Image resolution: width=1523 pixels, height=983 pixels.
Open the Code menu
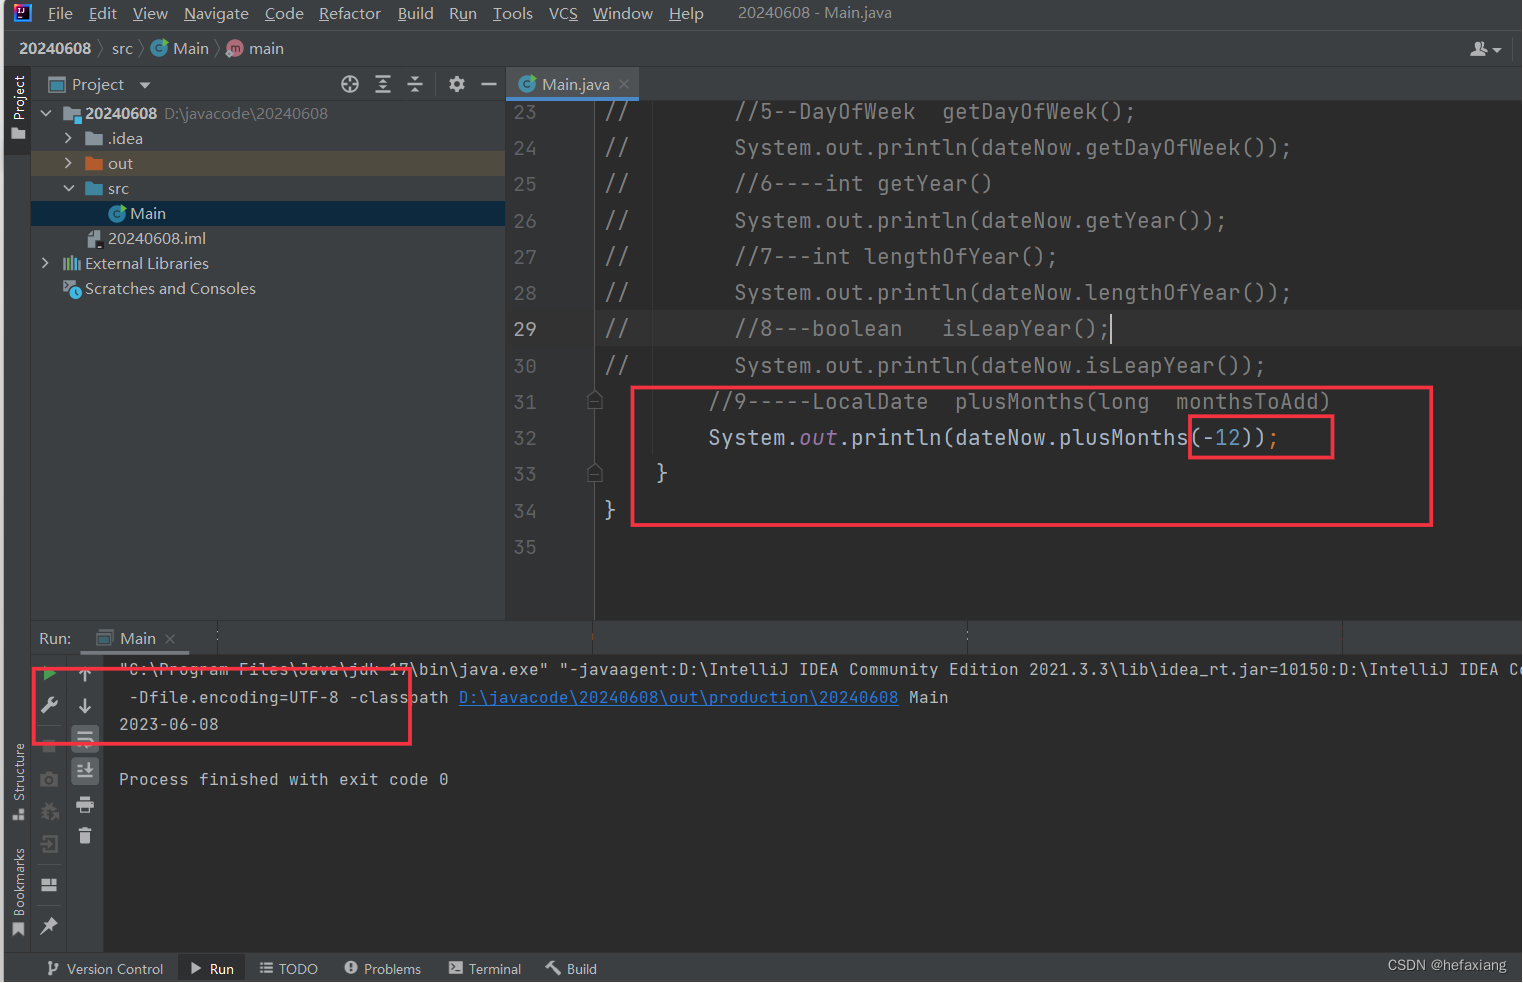click(x=284, y=13)
